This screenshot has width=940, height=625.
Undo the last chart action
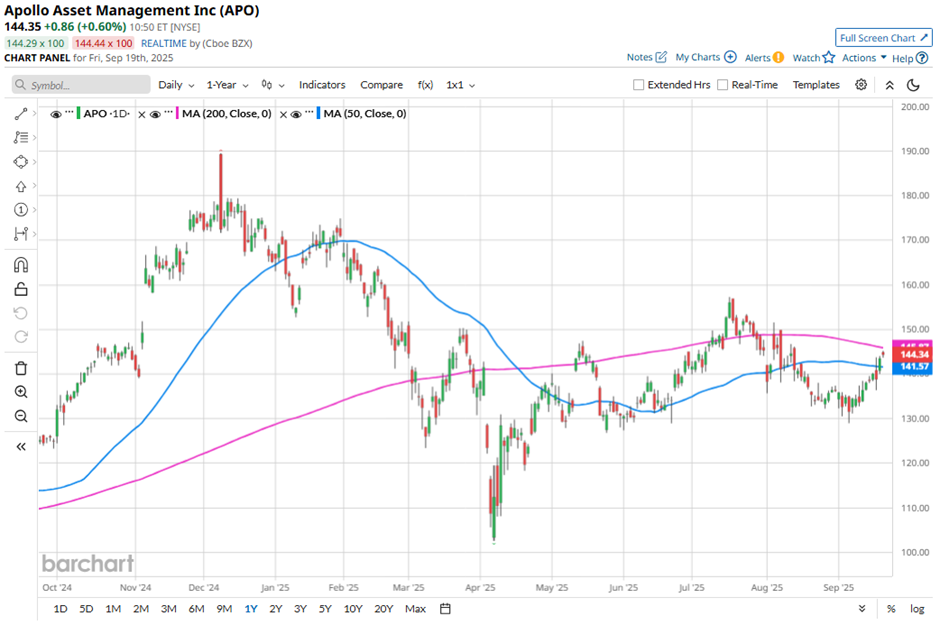(x=21, y=313)
